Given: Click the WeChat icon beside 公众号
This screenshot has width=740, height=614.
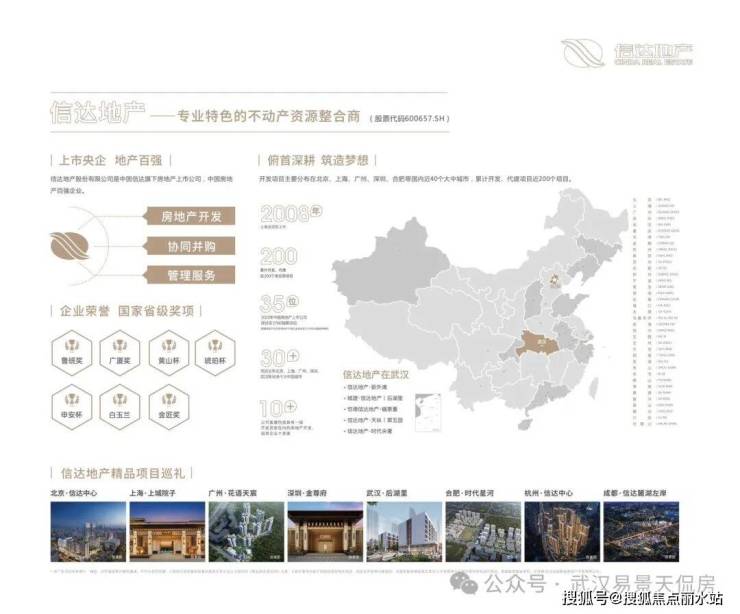Looking at the screenshot, I should pos(464,583).
